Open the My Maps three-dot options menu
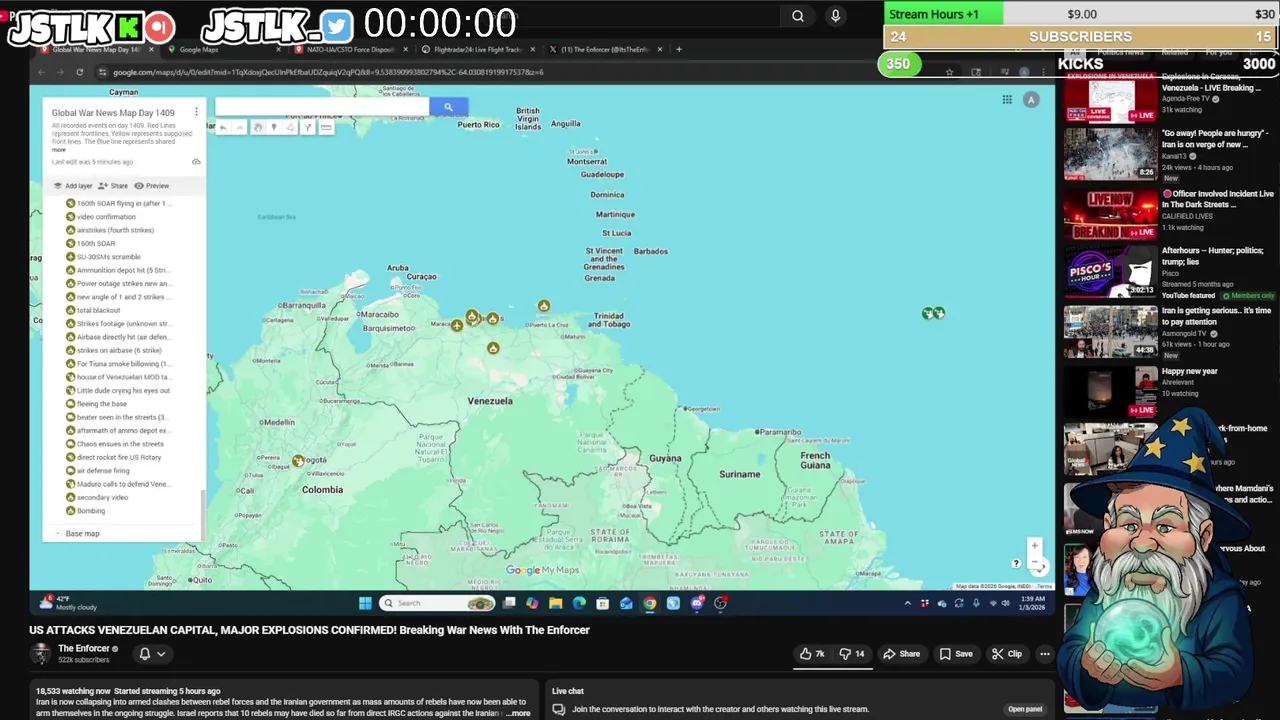1280x720 pixels. [196, 112]
